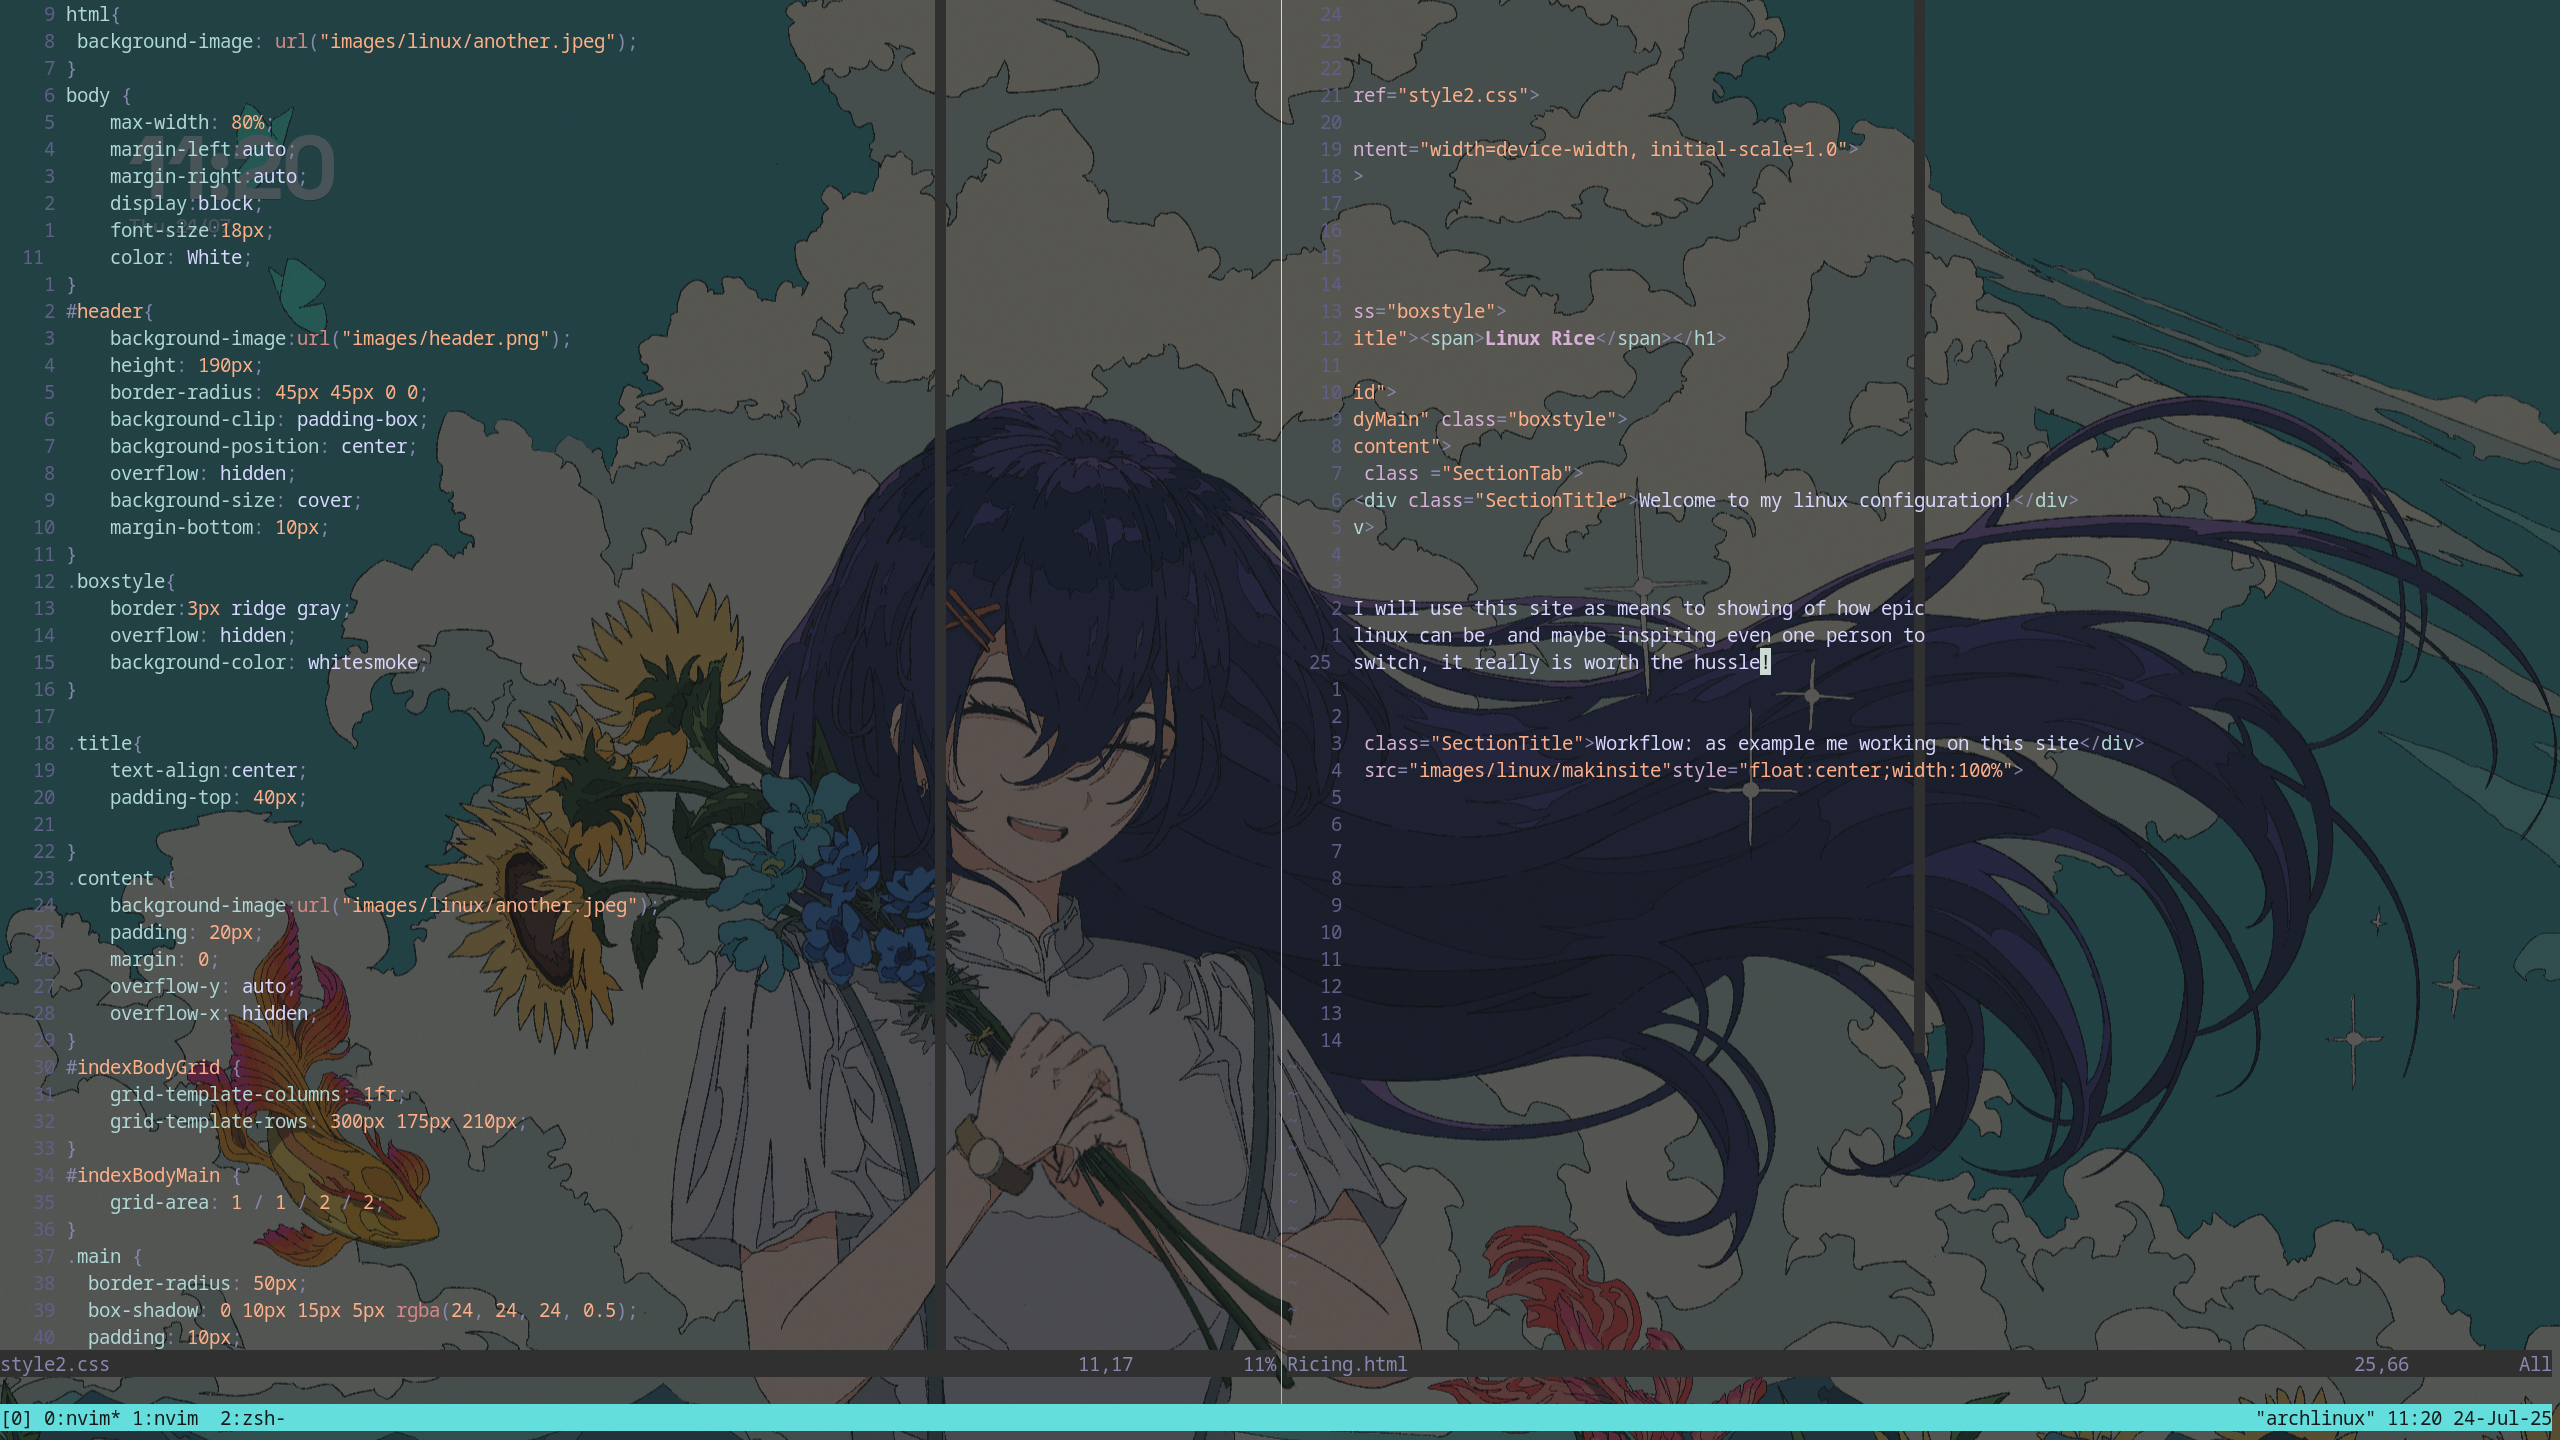Click the Workflow: as example SectionTitle line
The height and width of the screenshot is (1440, 2560).
click(1754, 743)
